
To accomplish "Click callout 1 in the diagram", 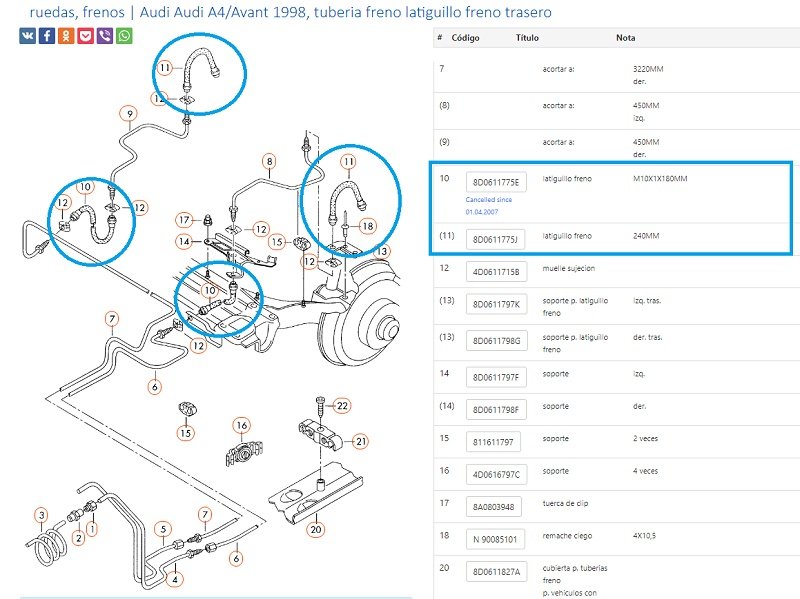I will [92, 529].
